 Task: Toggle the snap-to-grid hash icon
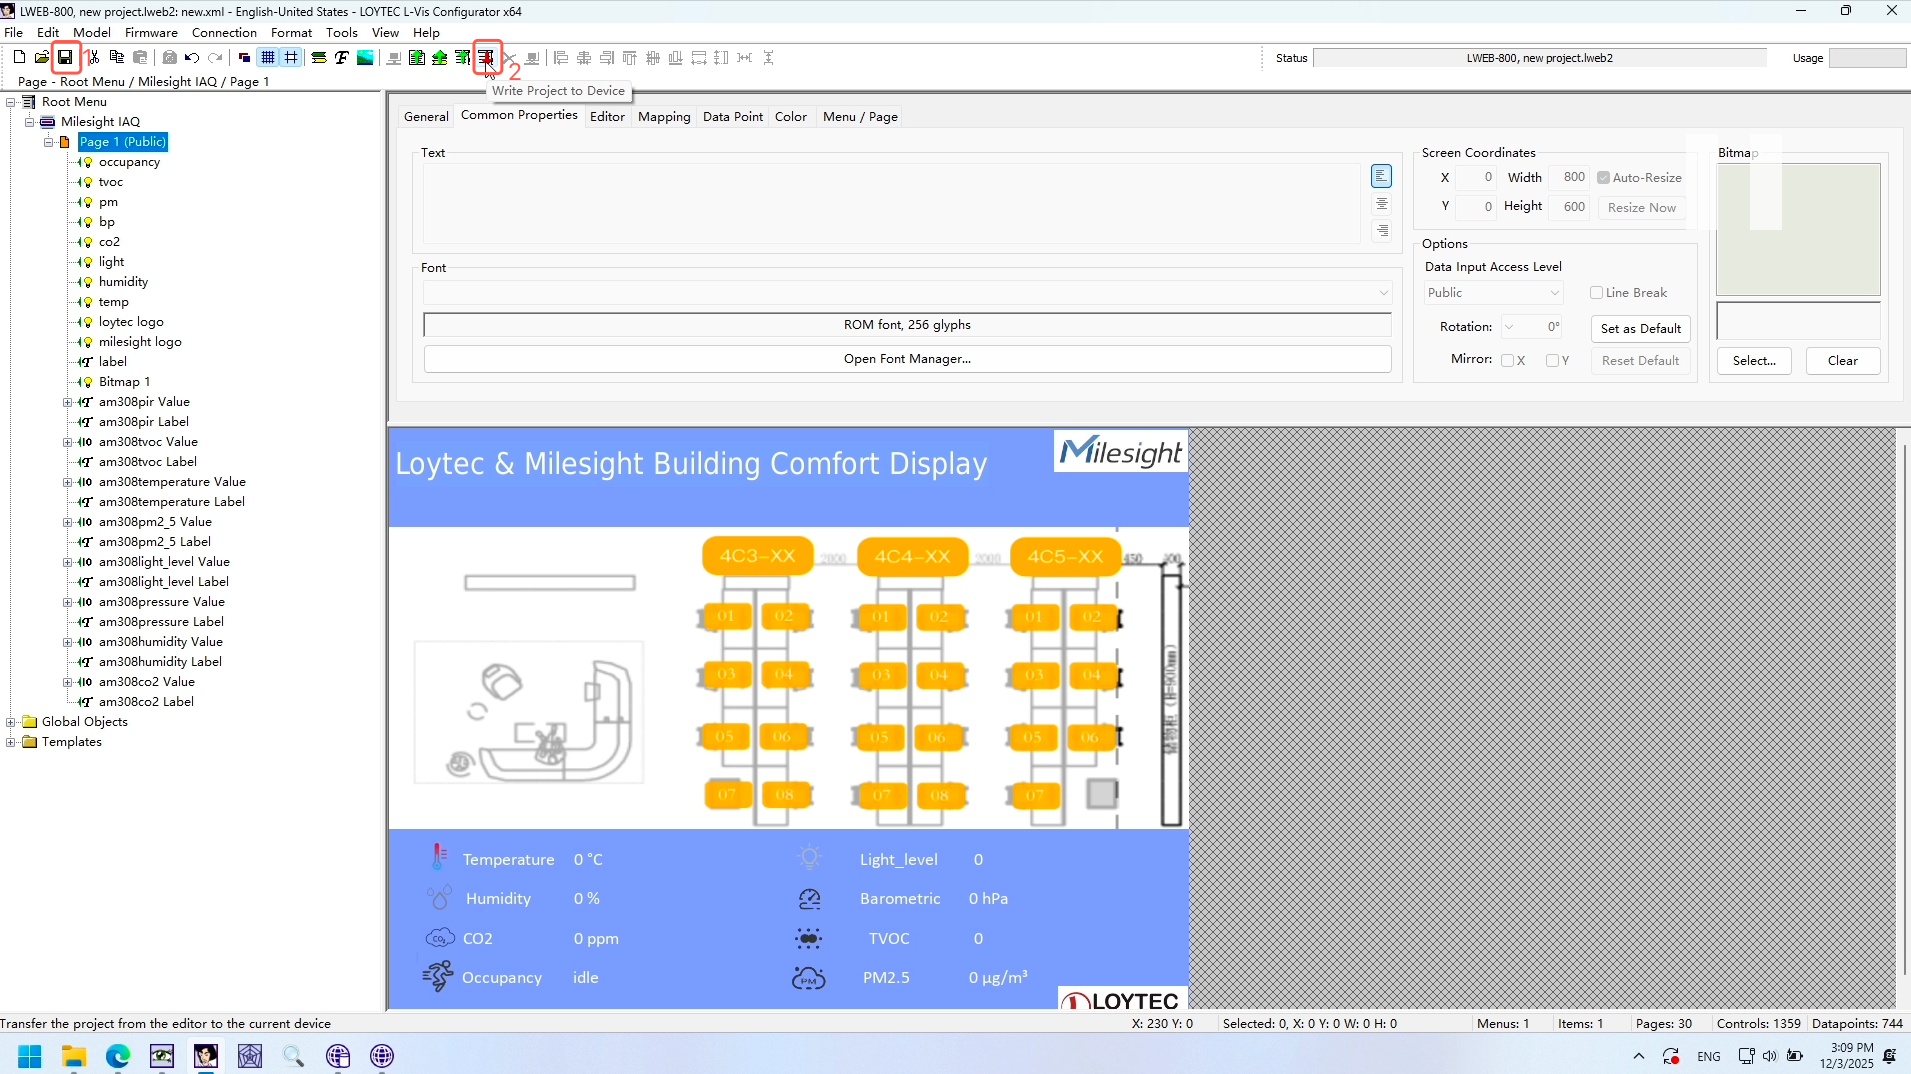pyautogui.click(x=291, y=58)
